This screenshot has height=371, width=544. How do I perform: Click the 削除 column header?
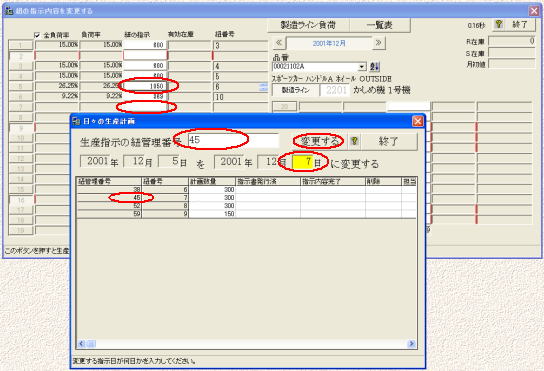pos(383,181)
